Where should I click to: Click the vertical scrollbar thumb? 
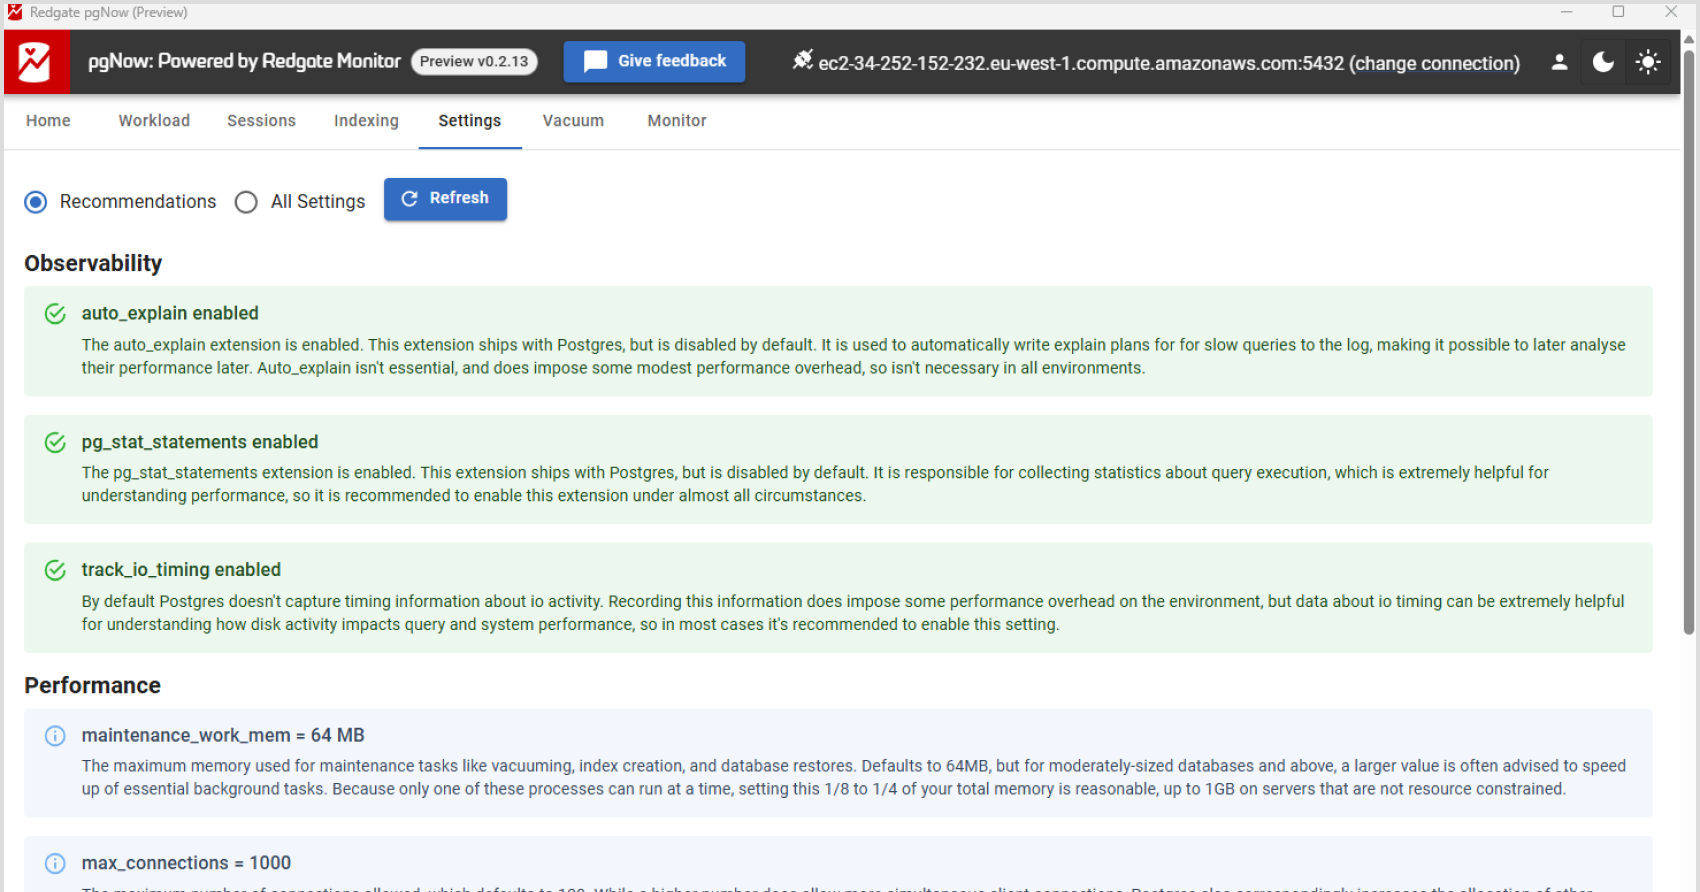pos(1689,340)
